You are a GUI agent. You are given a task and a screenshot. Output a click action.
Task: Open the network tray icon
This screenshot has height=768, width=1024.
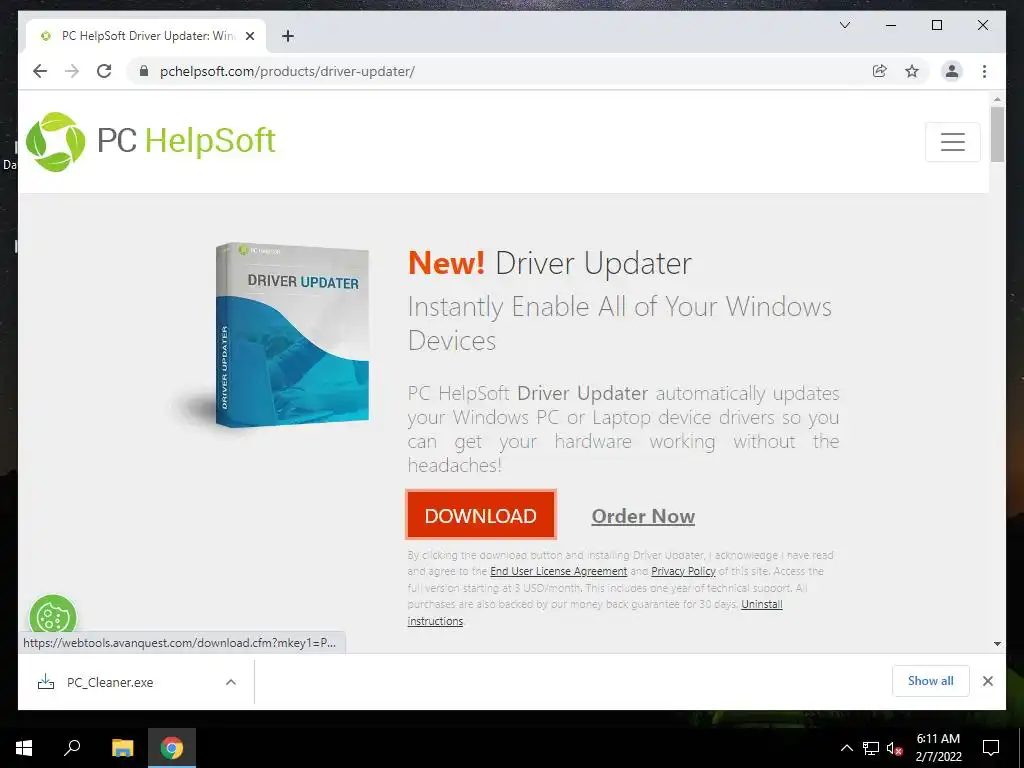(871, 748)
